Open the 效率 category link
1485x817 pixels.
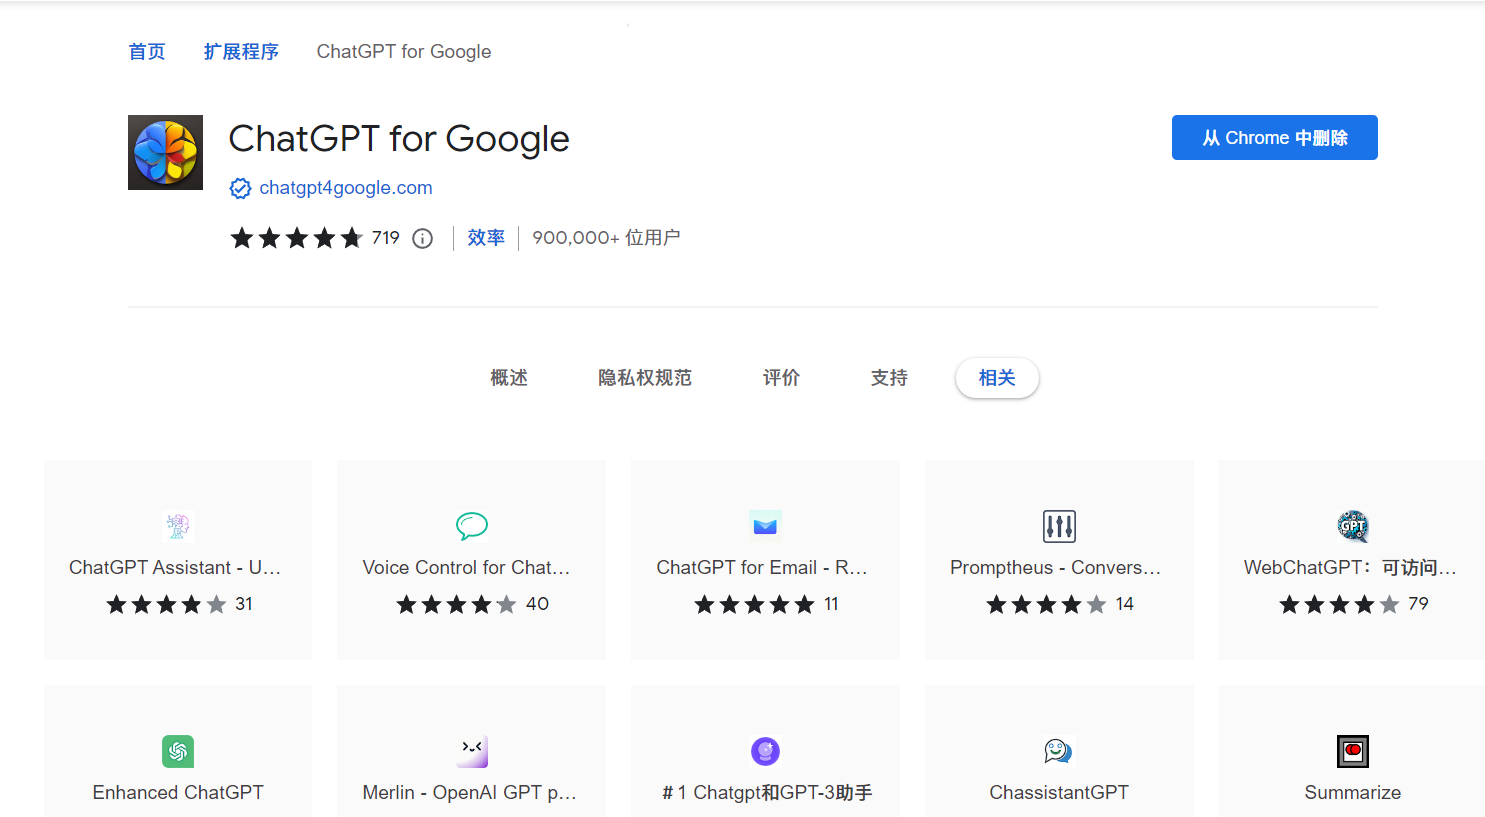(x=486, y=238)
